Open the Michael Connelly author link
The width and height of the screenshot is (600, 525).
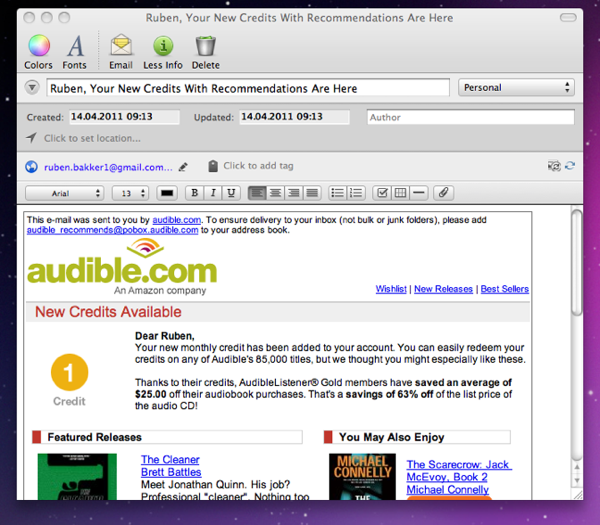coord(448,490)
